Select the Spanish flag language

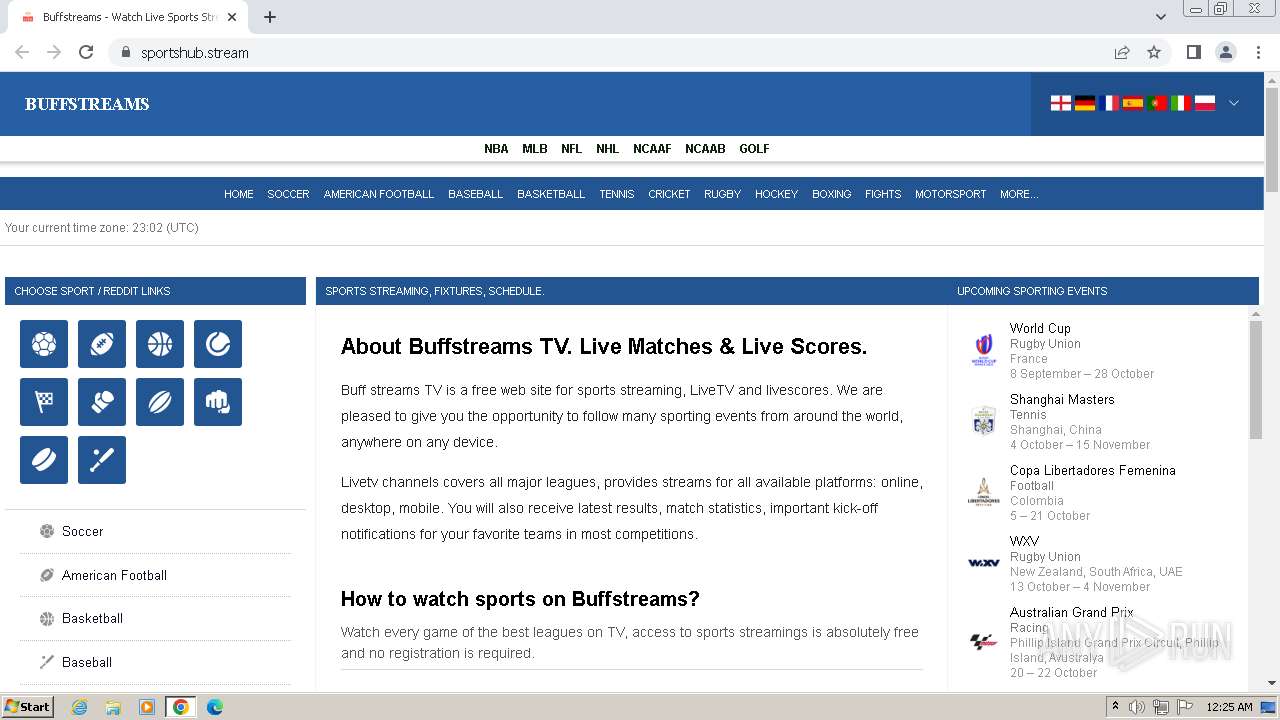click(x=1133, y=103)
